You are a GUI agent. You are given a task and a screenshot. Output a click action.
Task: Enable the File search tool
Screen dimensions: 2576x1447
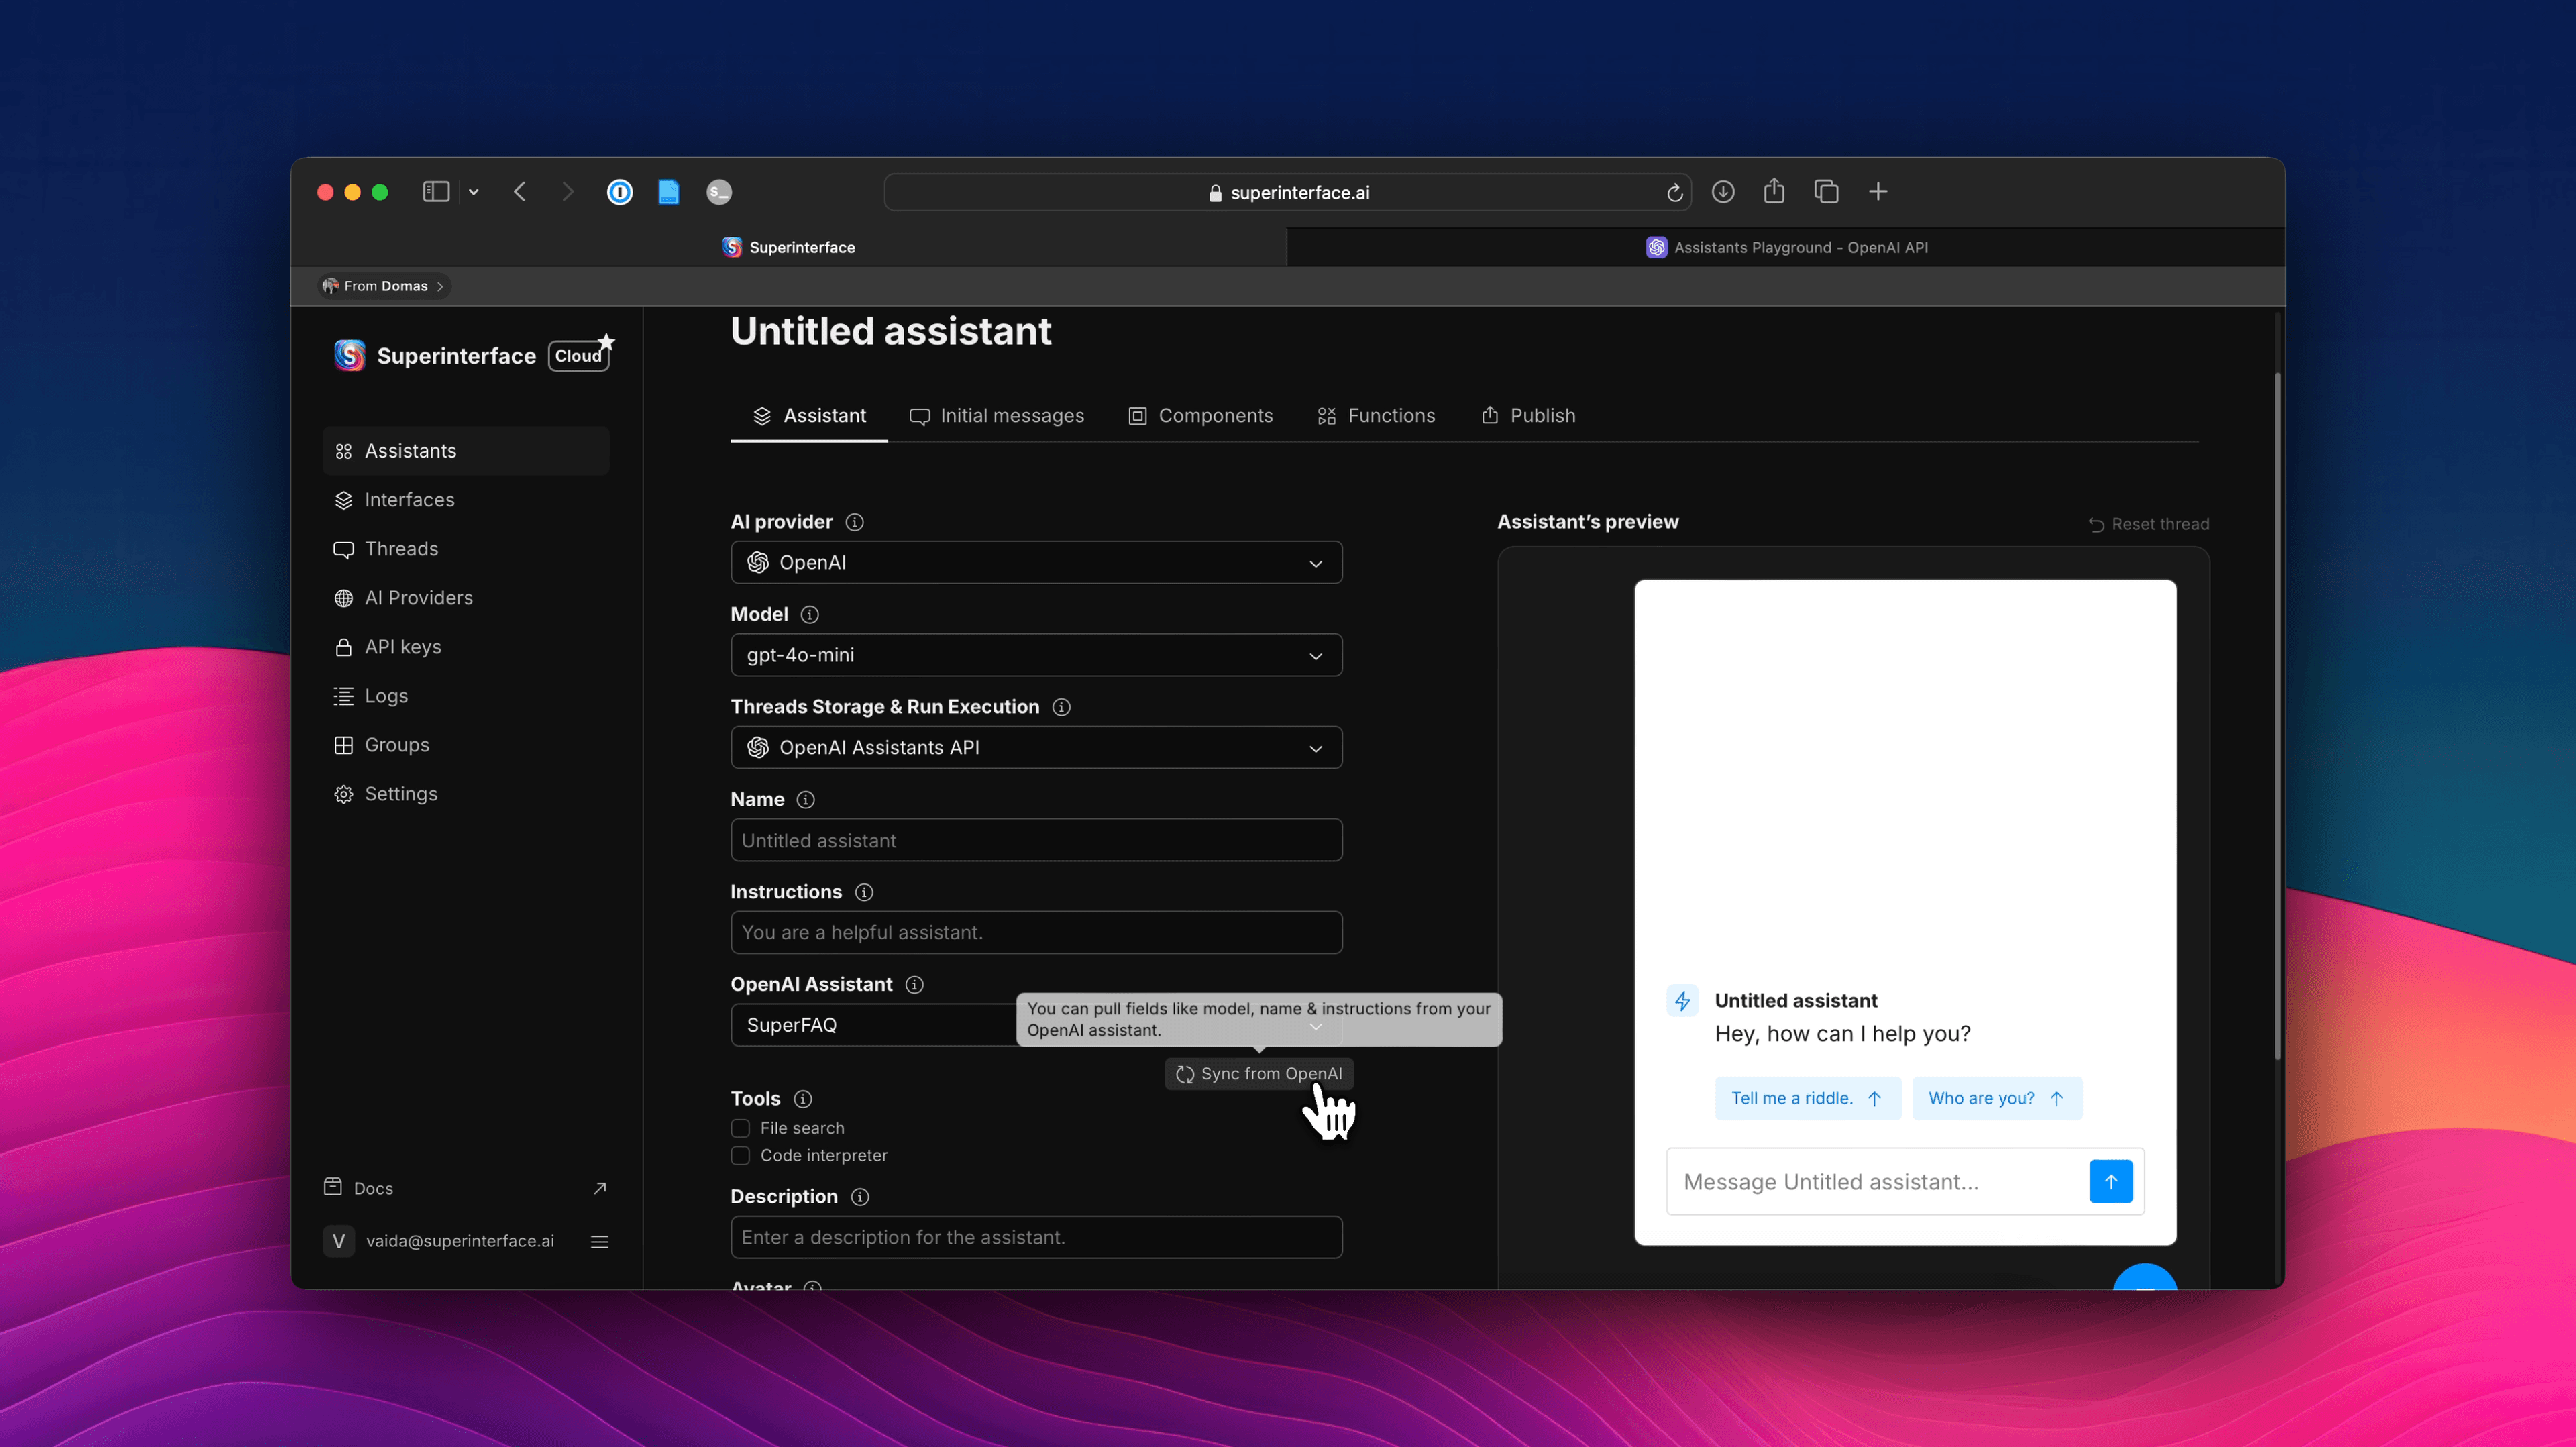coord(740,1127)
